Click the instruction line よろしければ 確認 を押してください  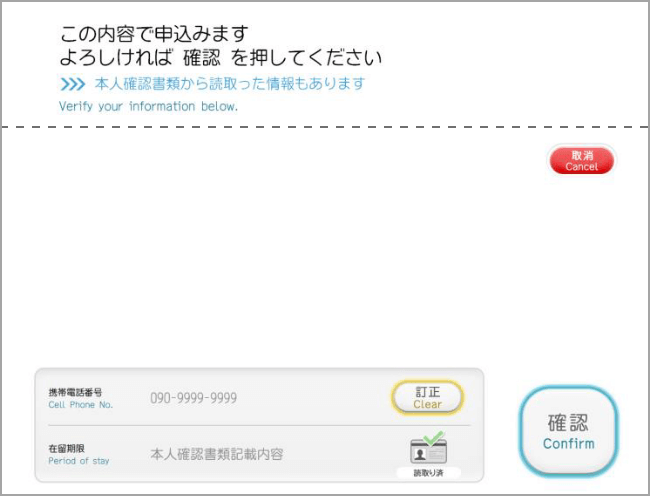(221, 58)
